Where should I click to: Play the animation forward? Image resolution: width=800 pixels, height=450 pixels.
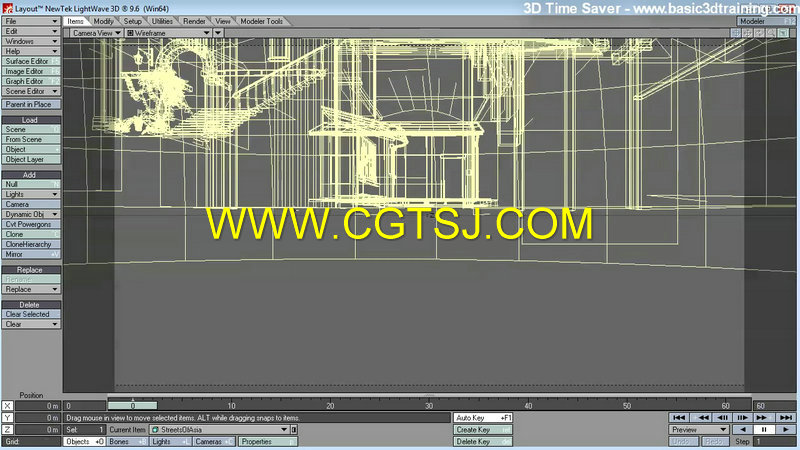click(x=785, y=430)
